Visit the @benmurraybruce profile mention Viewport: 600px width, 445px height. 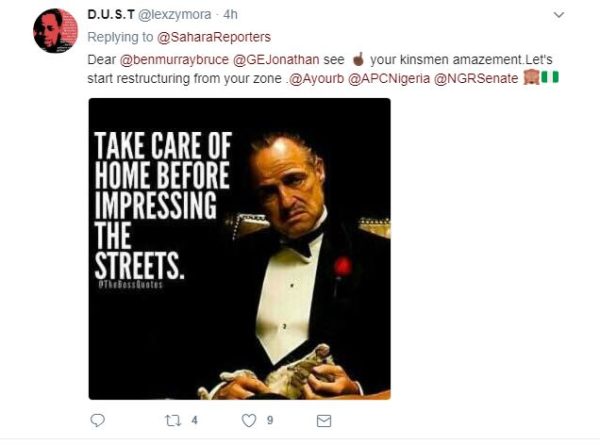click(x=174, y=60)
